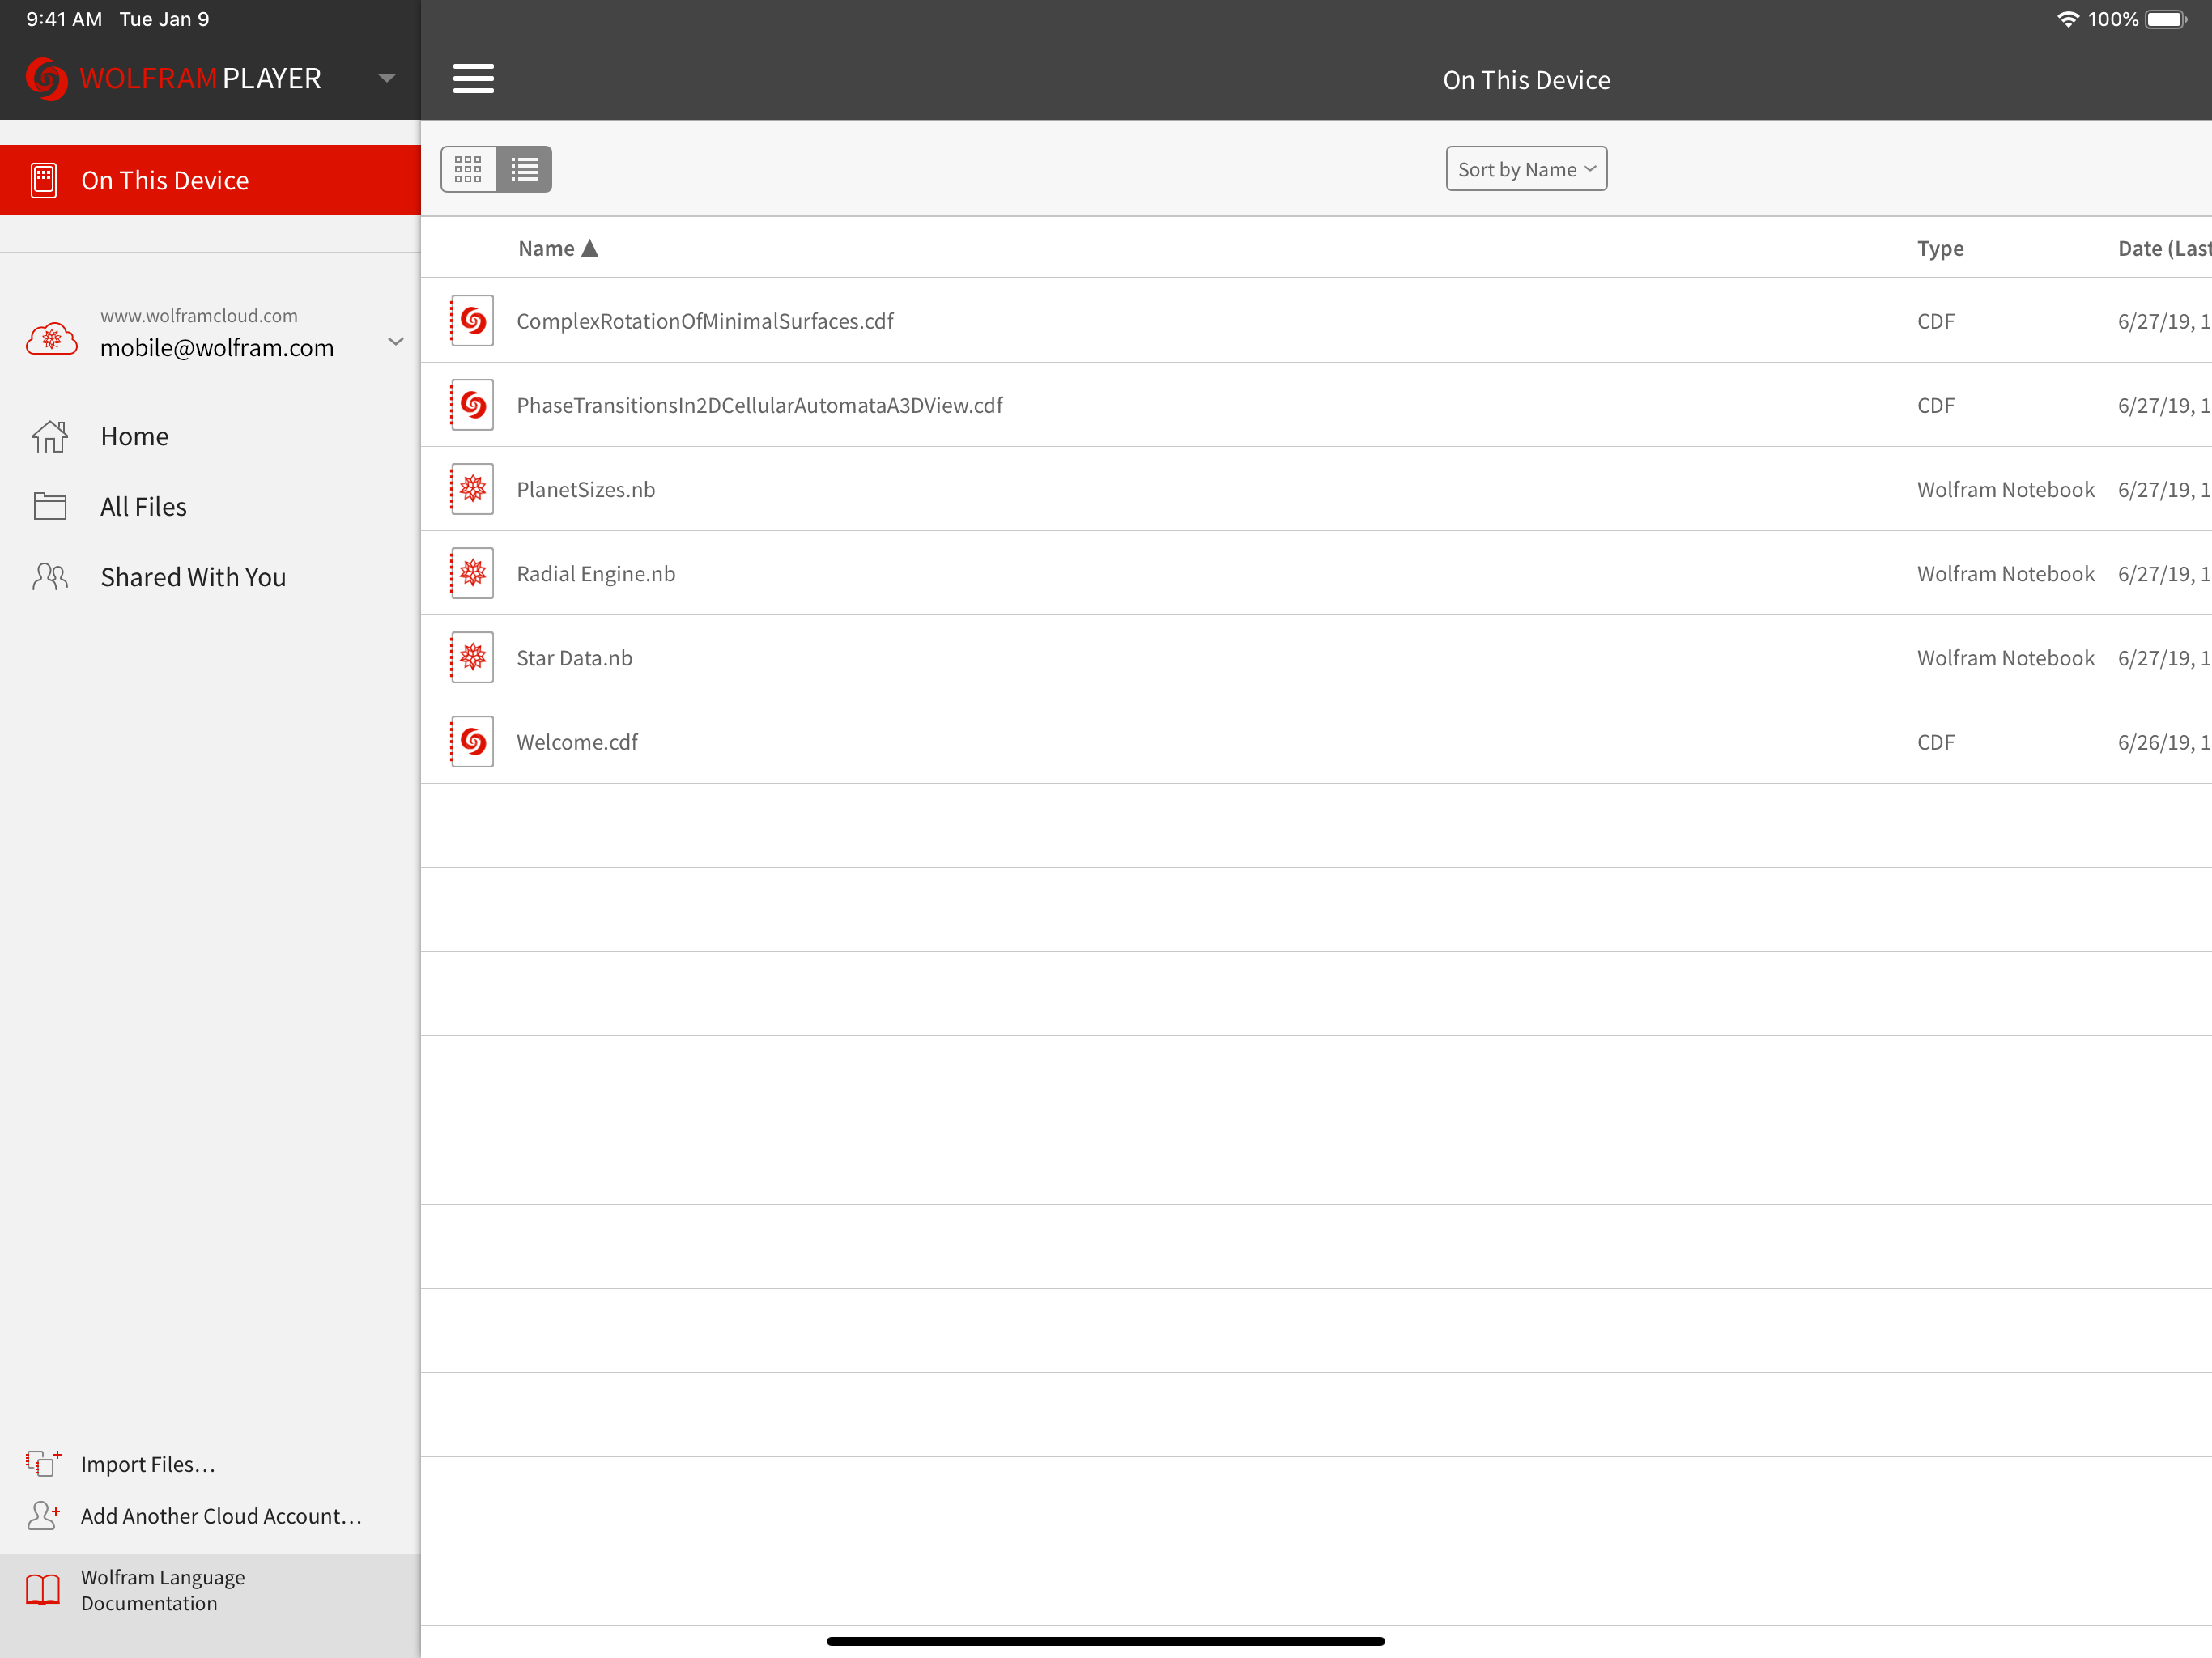This screenshot has width=2212, height=1658.
Task: Open All Files in sidebar
Action: click(x=210, y=506)
